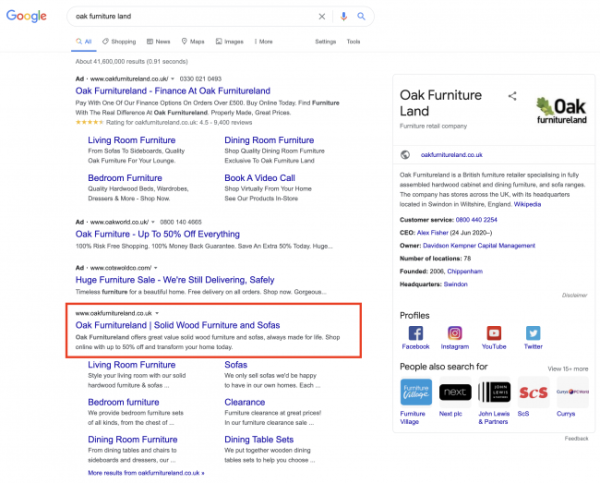Expand View 15+ more related searches
The width and height of the screenshot is (600, 483).
[x=568, y=368]
